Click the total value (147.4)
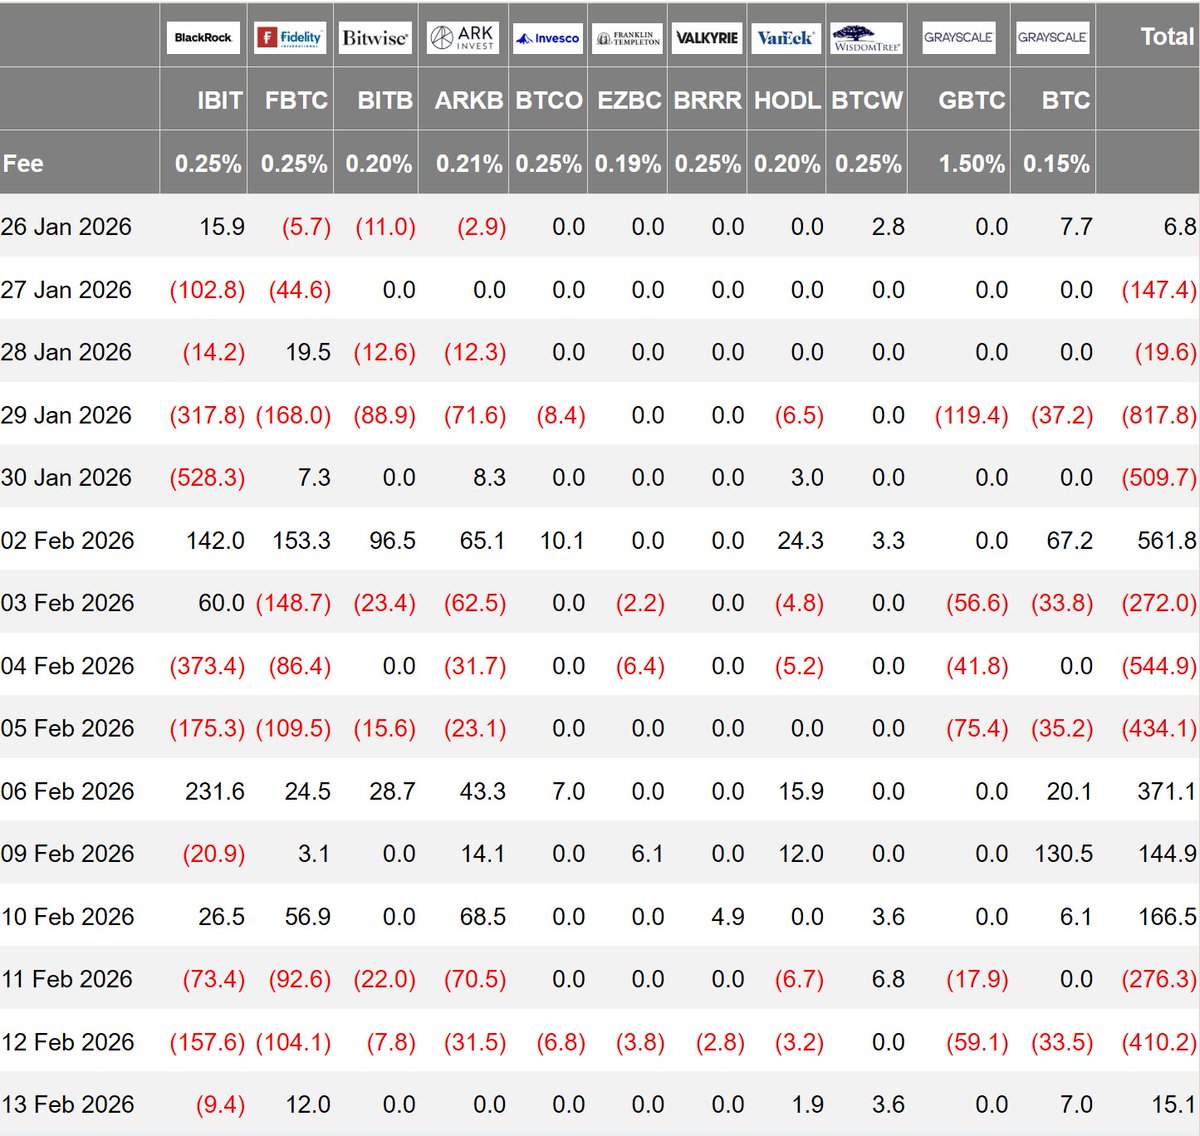 tap(1159, 290)
